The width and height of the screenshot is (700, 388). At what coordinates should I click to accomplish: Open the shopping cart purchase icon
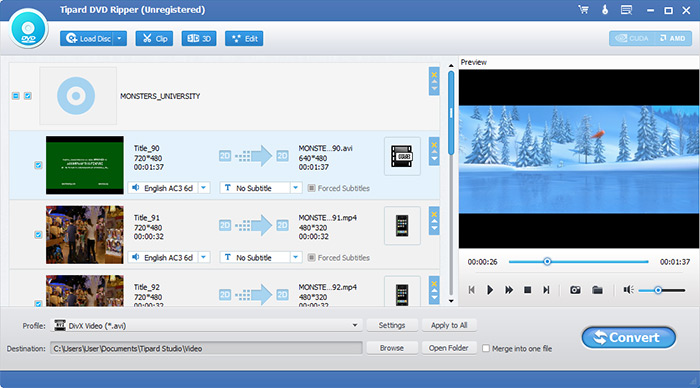coord(583,9)
